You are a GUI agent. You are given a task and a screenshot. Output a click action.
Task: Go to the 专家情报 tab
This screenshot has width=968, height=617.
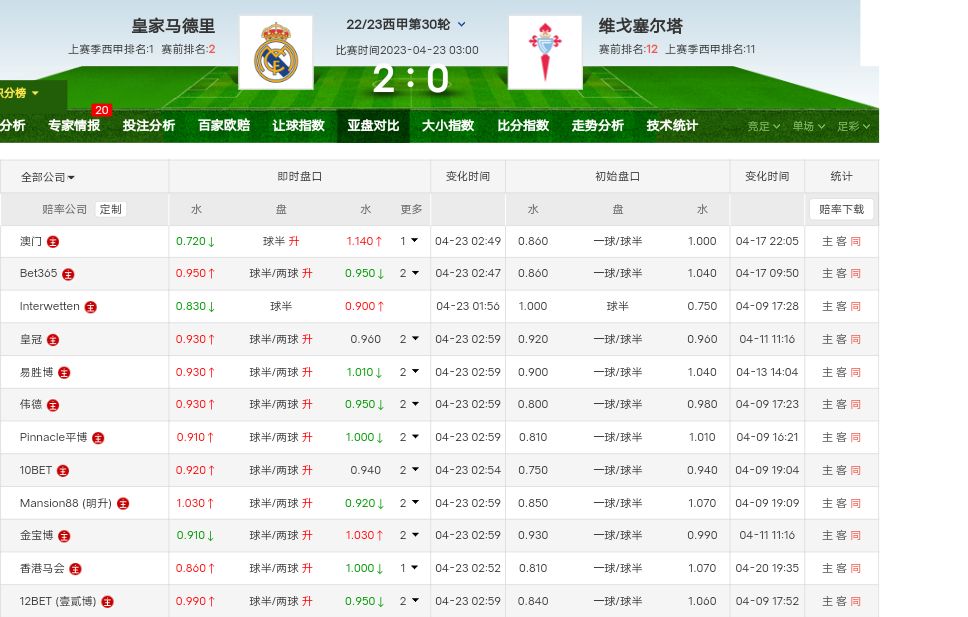tap(74, 126)
